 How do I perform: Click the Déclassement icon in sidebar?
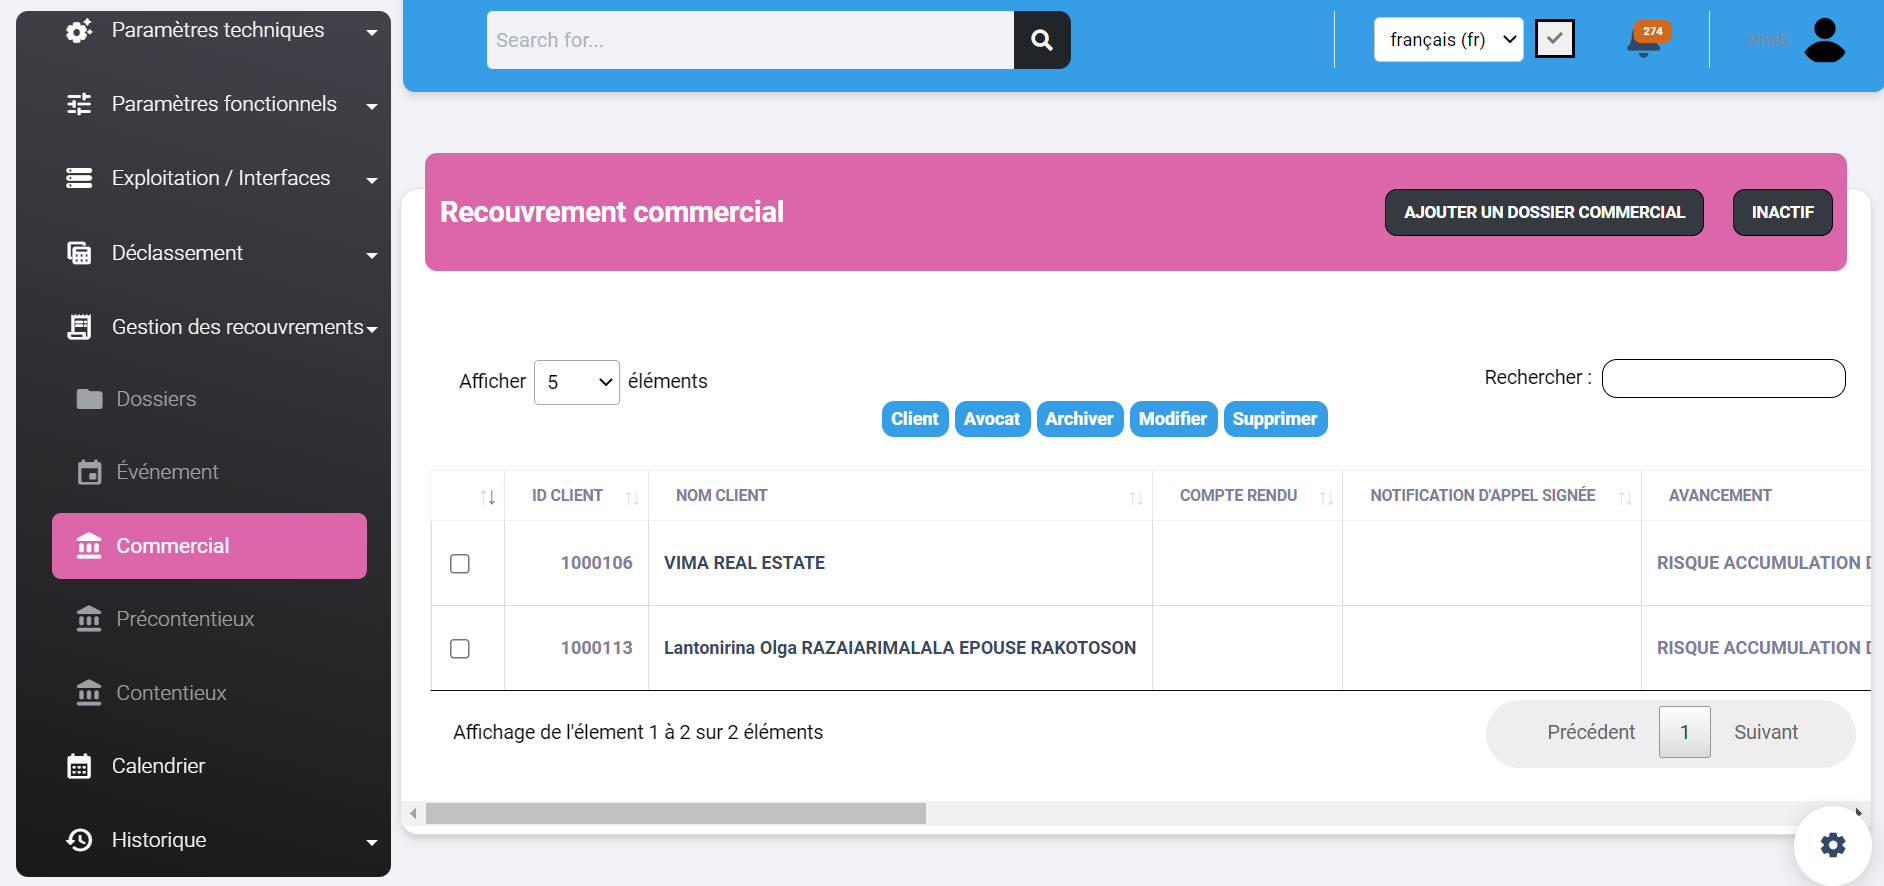pyautogui.click(x=79, y=253)
